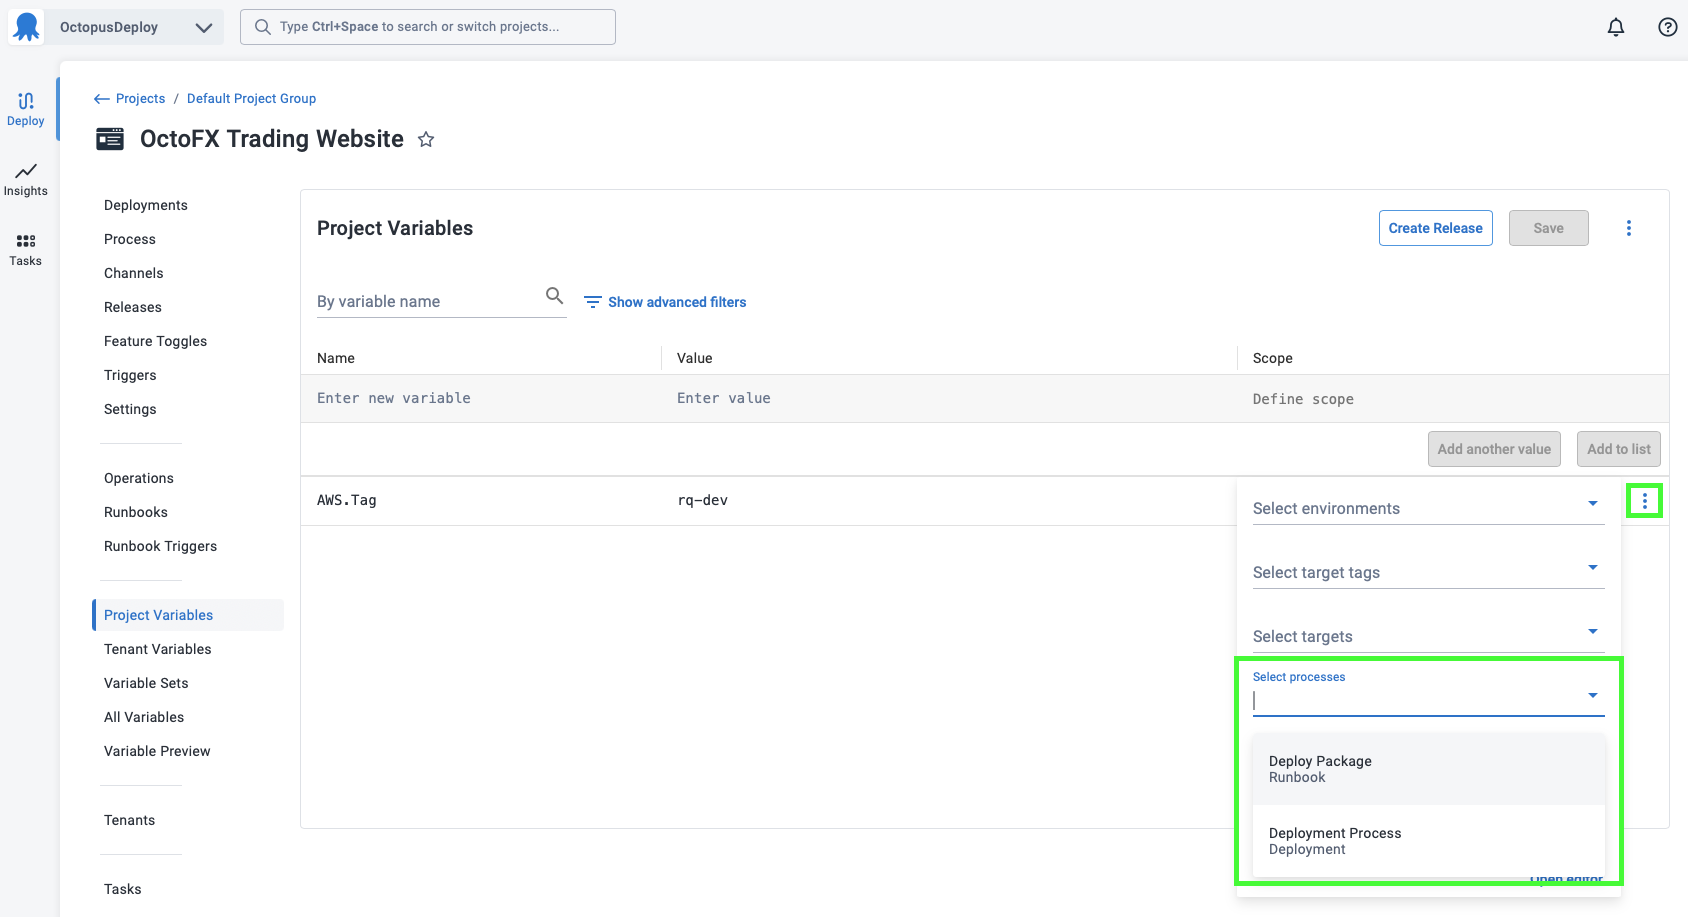Screen dimensions: 1688x917
Task: Star the OctoFX Trading Website project
Action: tap(426, 139)
